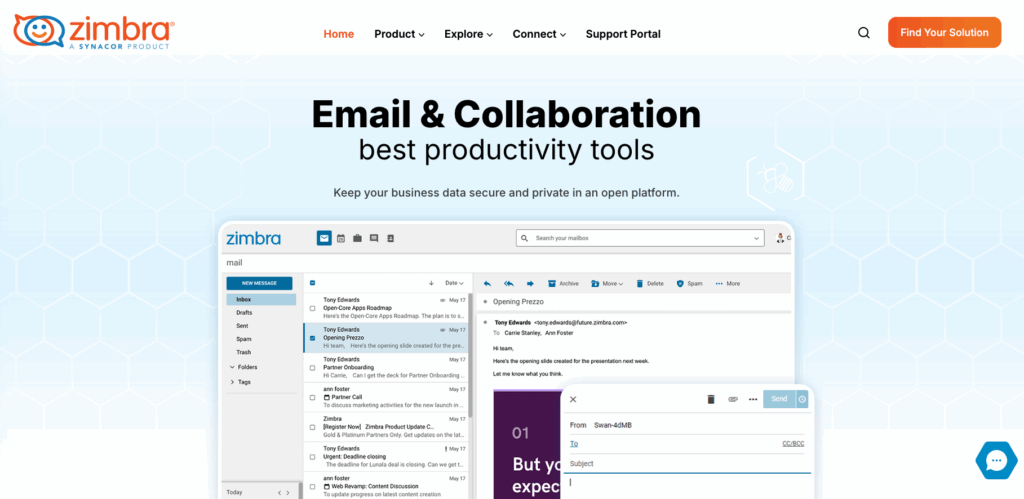This screenshot has height=499, width=1024.
Task: Select the Home navigation item
Action: (338, 34)
